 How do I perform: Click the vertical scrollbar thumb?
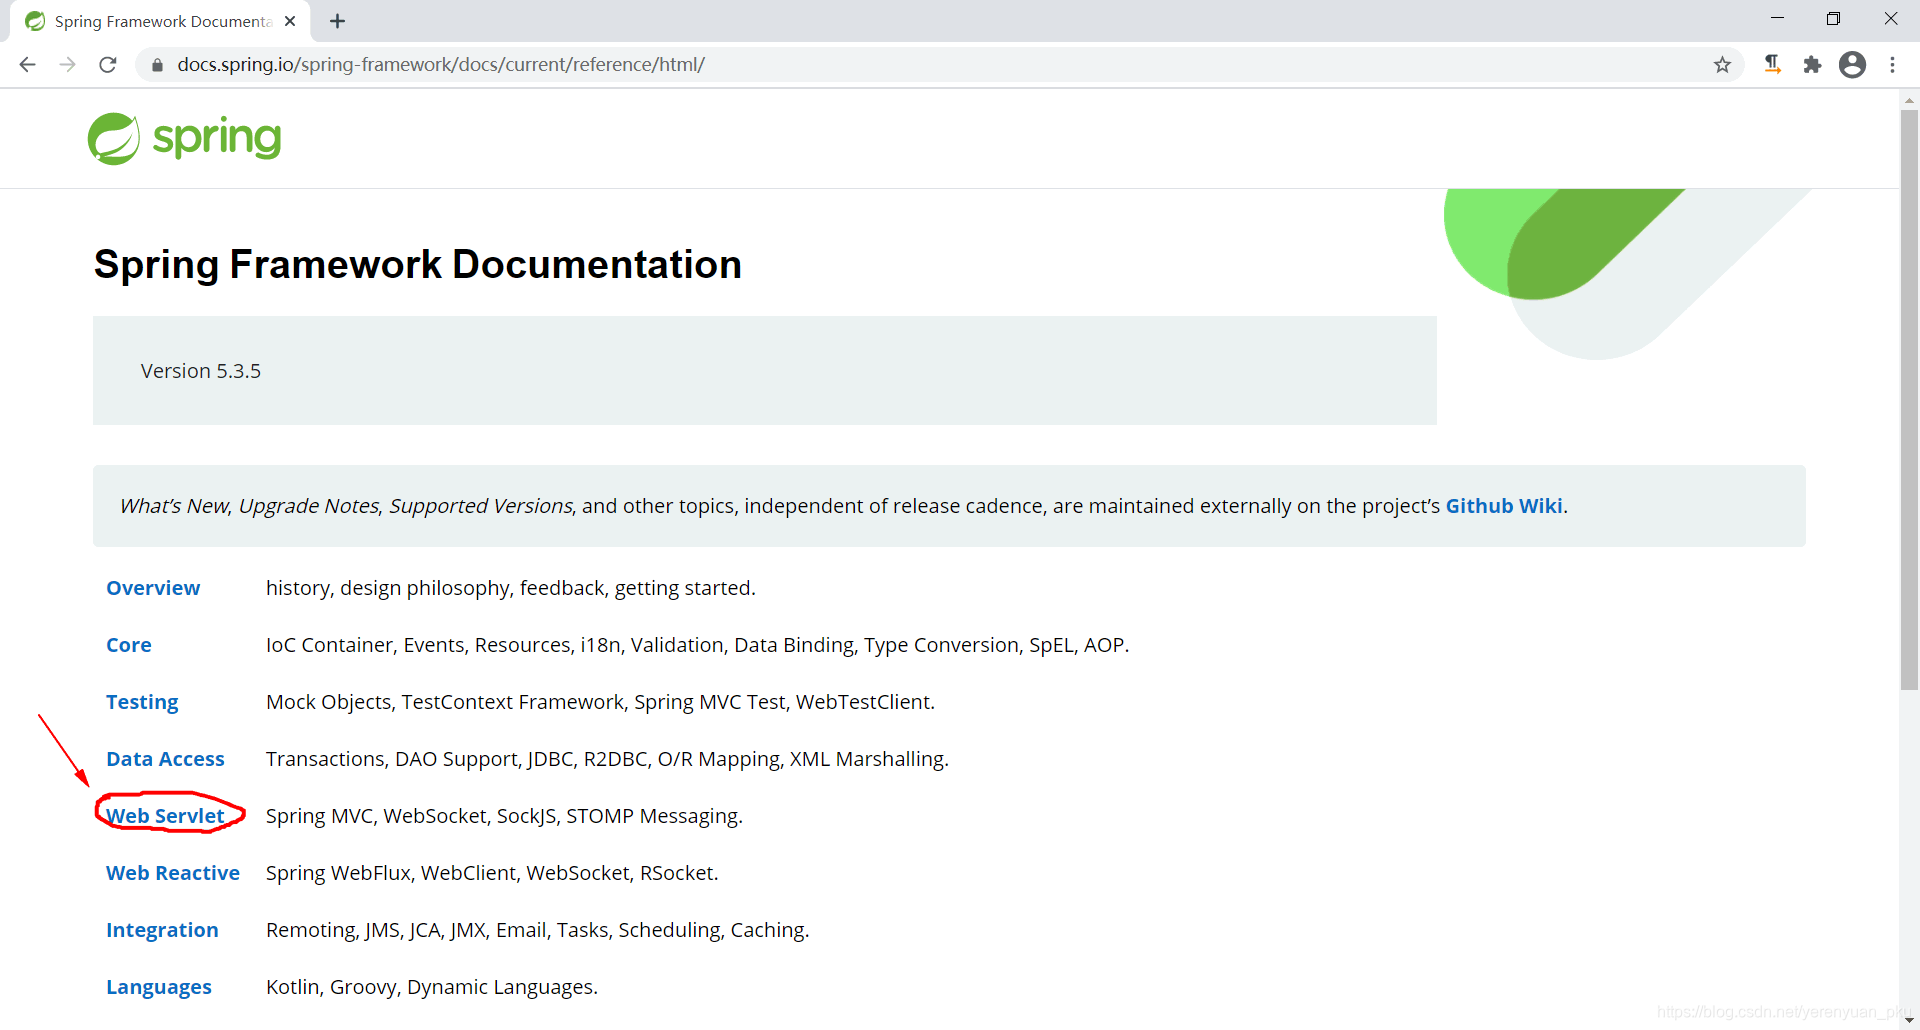click(1909, 400)
